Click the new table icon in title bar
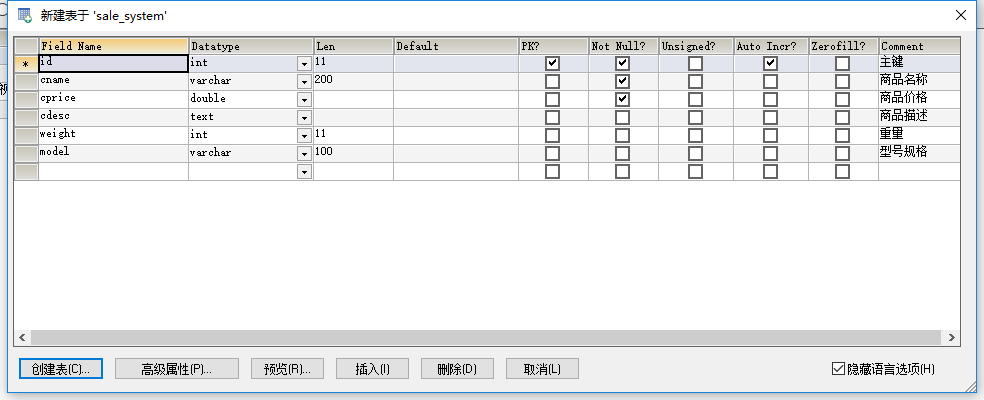The height and width of the screenshot is (400, 984). (x=24, y=16)
